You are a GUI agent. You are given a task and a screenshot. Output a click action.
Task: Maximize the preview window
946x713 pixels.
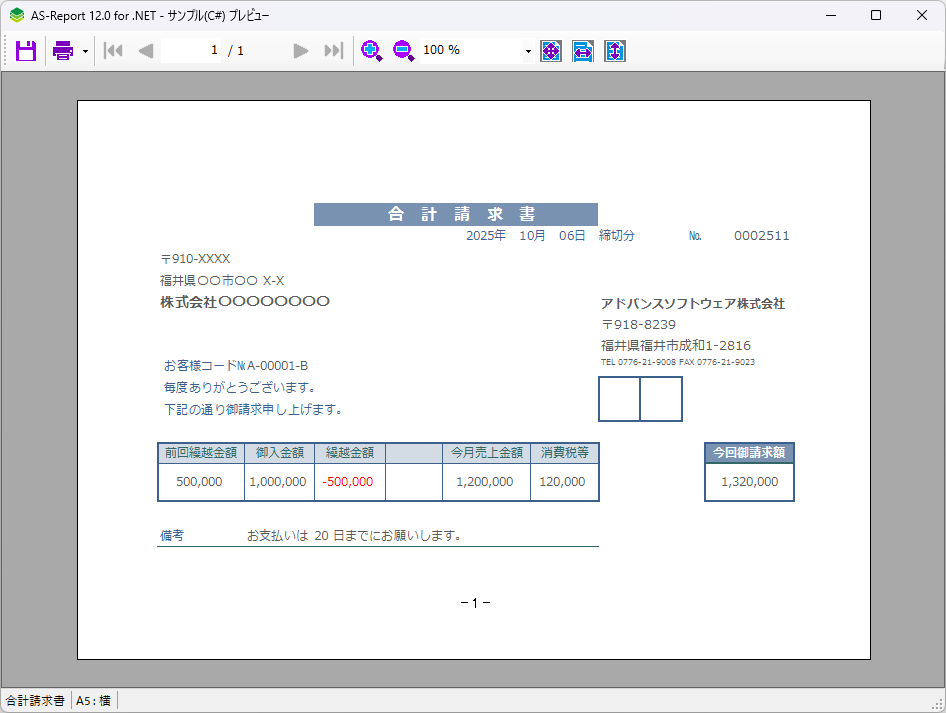(x=876, y=15)
